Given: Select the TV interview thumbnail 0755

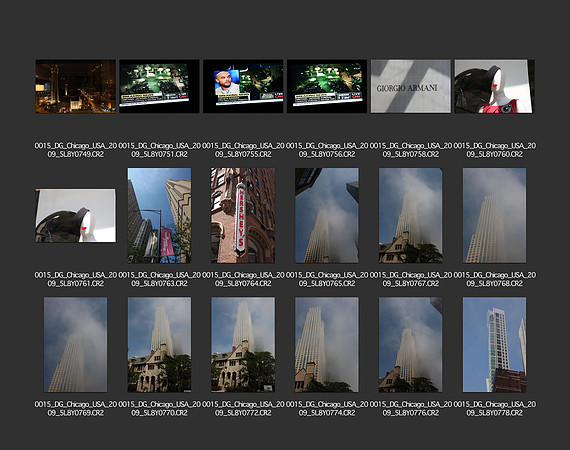Looking at the screenshot, I should 243,87.
